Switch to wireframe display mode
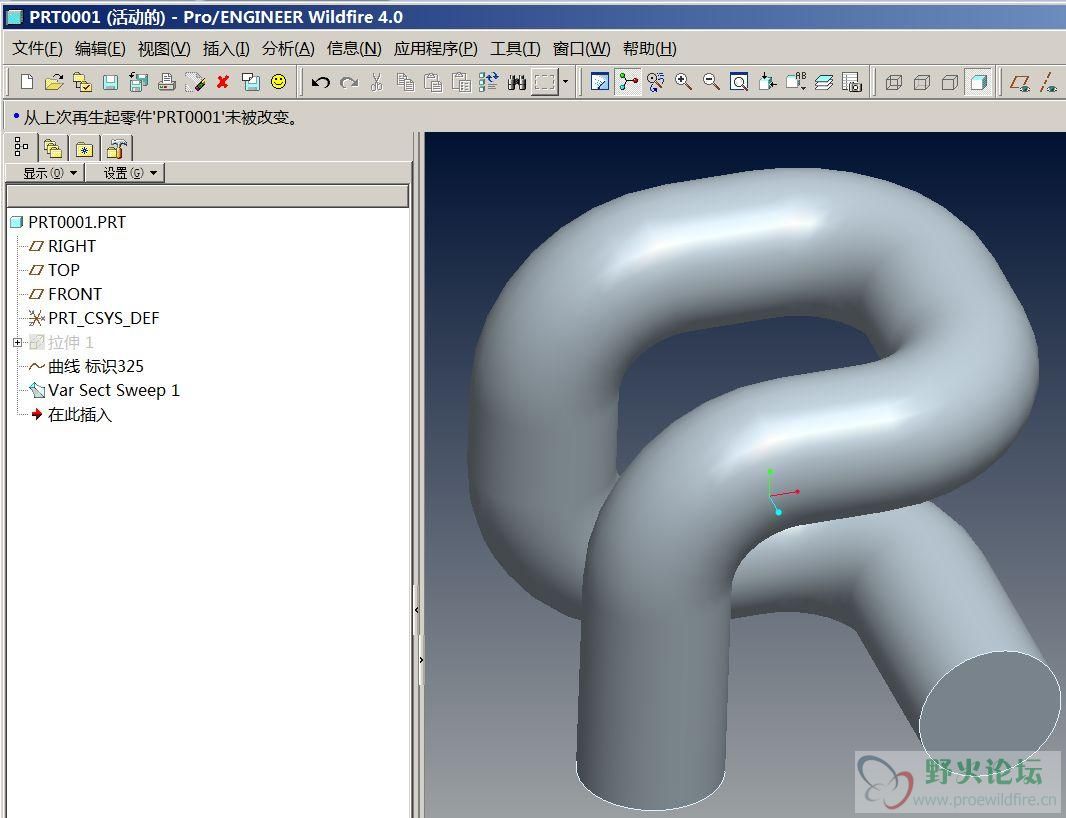 coord(894,82)
